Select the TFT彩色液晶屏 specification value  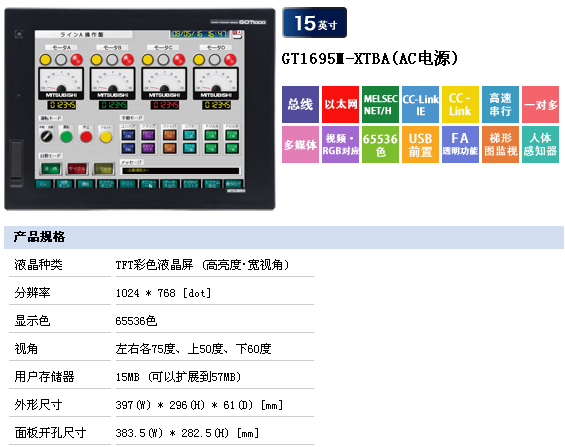[203, 265]
